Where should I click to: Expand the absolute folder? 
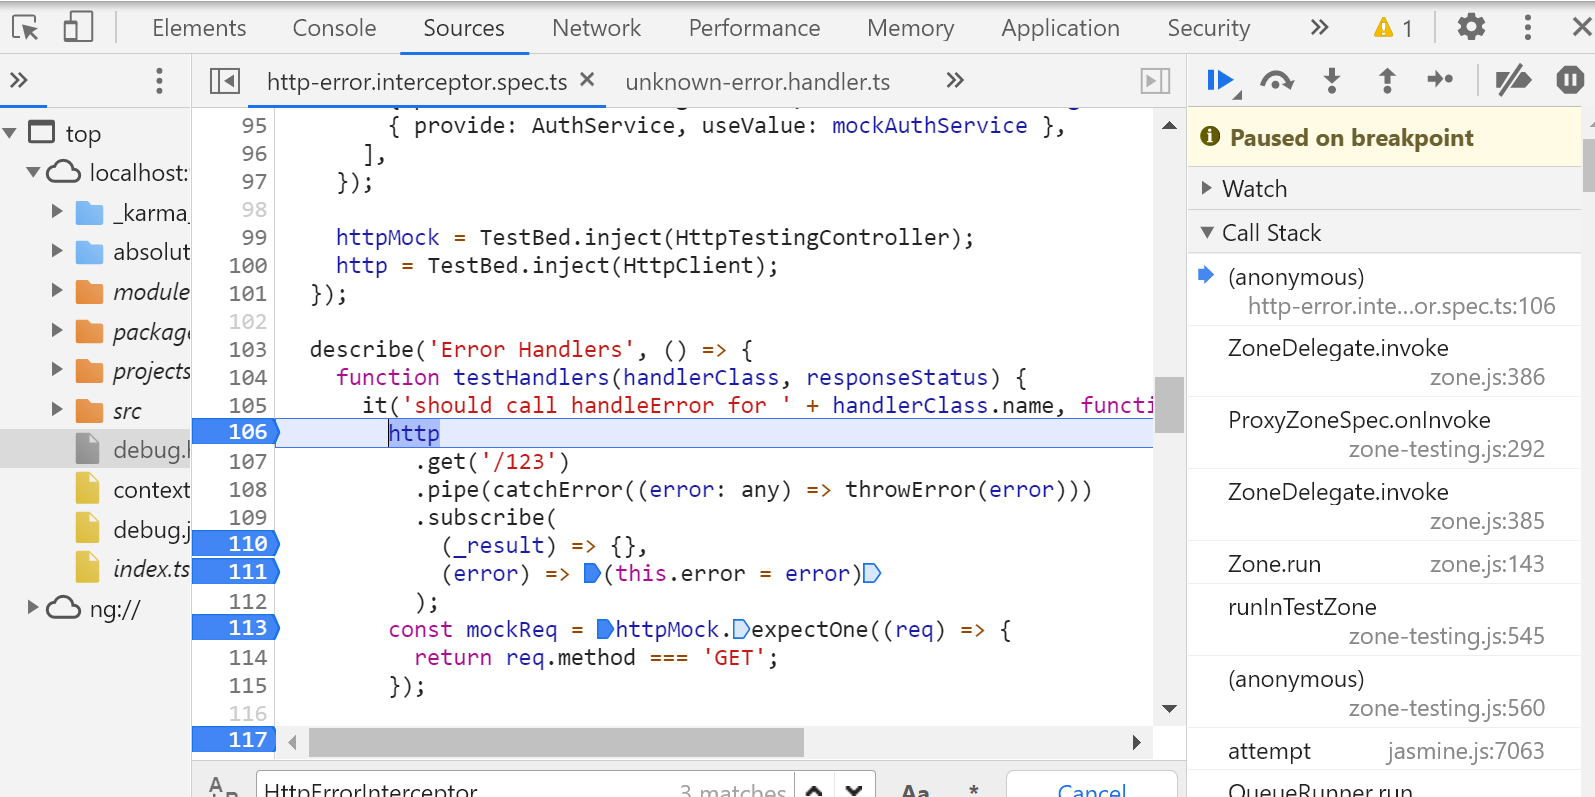[x=57, y=251]
